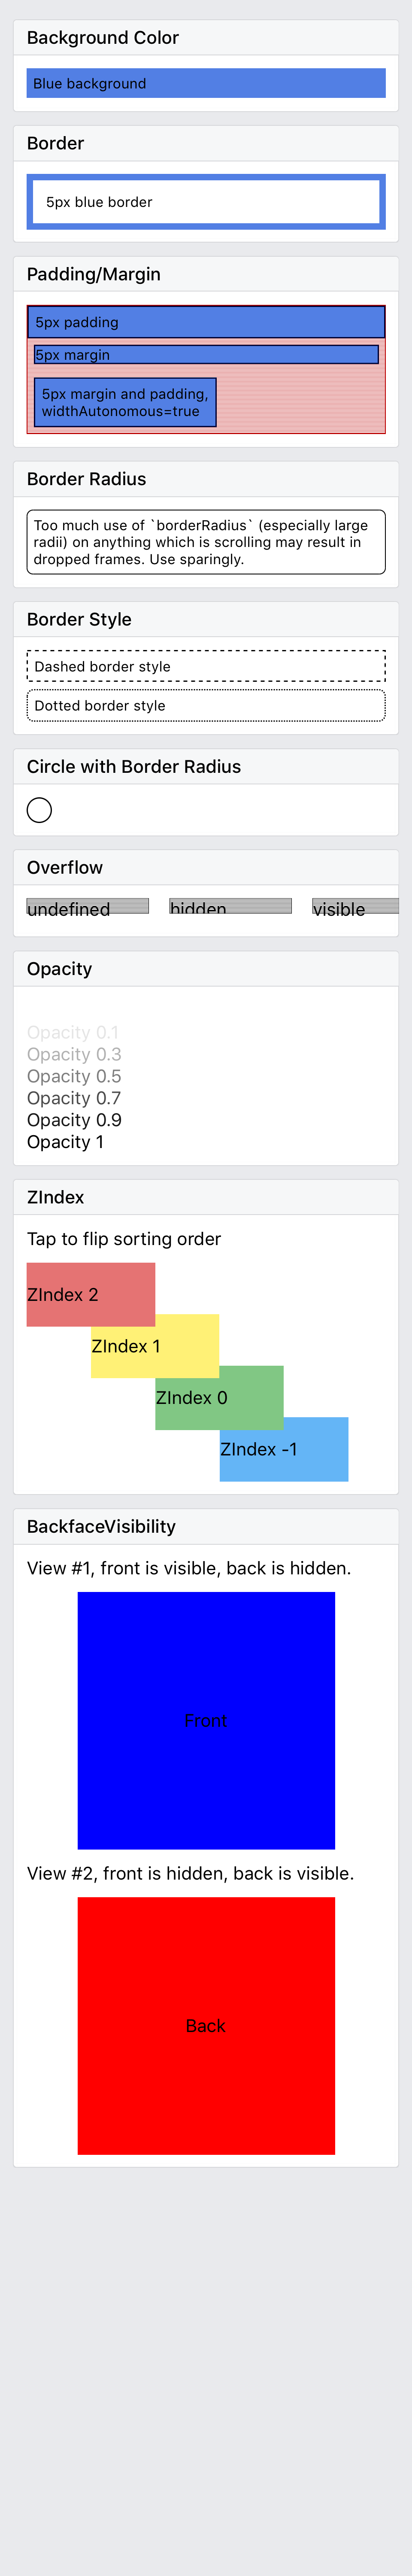Click the Blue background bar
Screen dimensions: 412x2576
tap(206, 83)
